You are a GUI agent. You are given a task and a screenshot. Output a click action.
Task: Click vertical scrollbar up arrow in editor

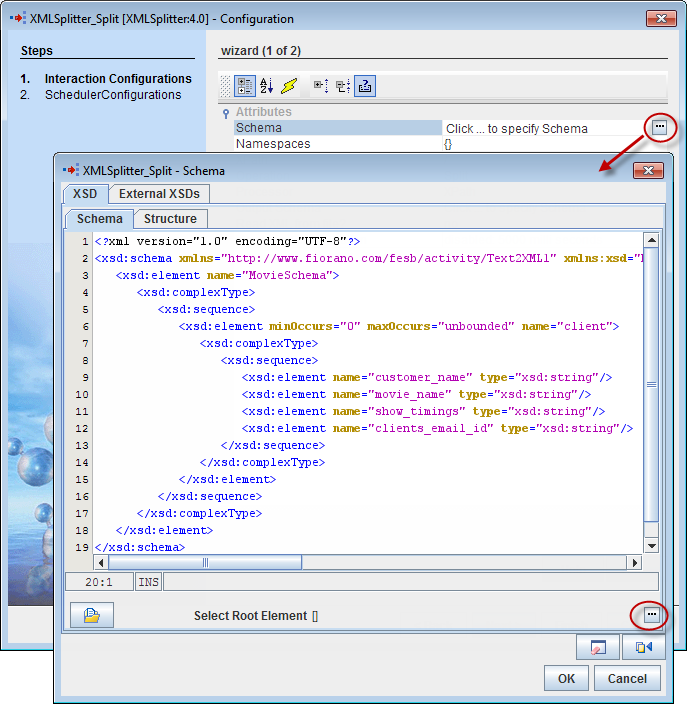(x=651, y=240)
